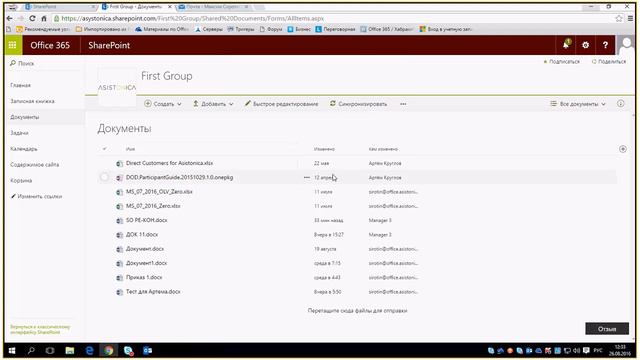Viewport: 640px width, 360px height.
Task: Click the Отзыв feedback button
Action: [x=607, y=329]
